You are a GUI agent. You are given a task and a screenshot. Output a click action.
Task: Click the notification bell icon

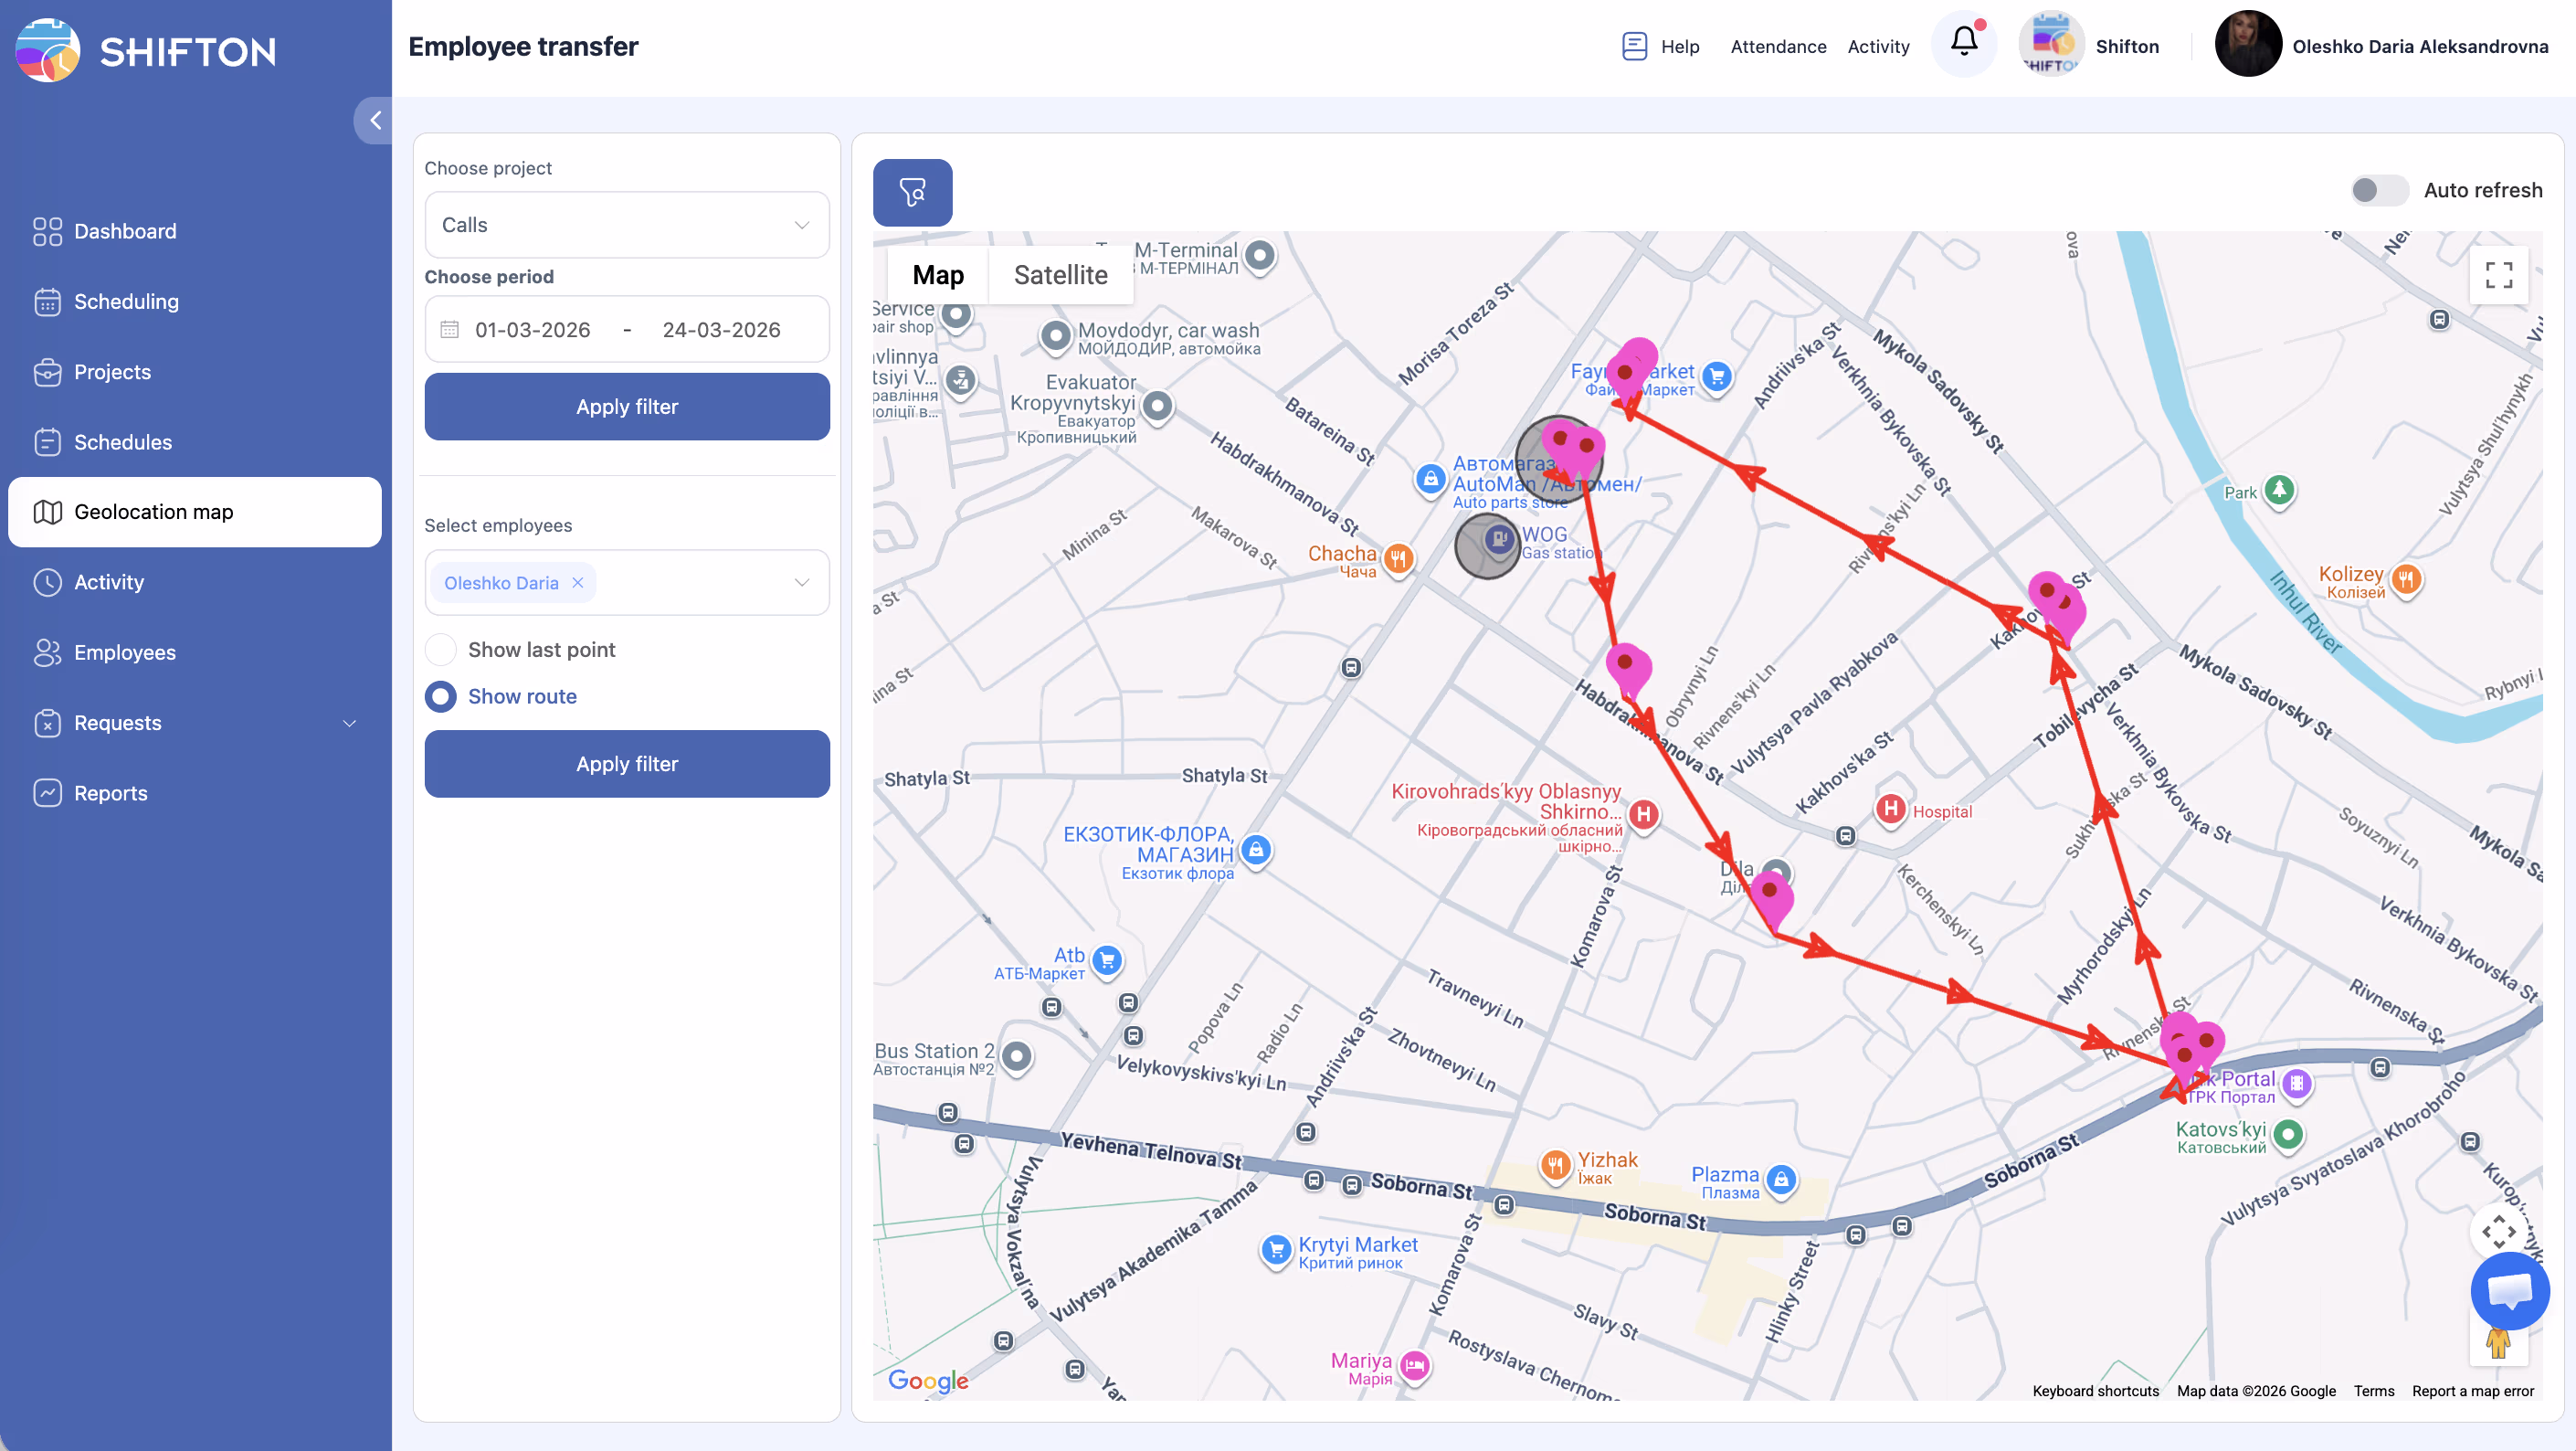pos(1964,42)
